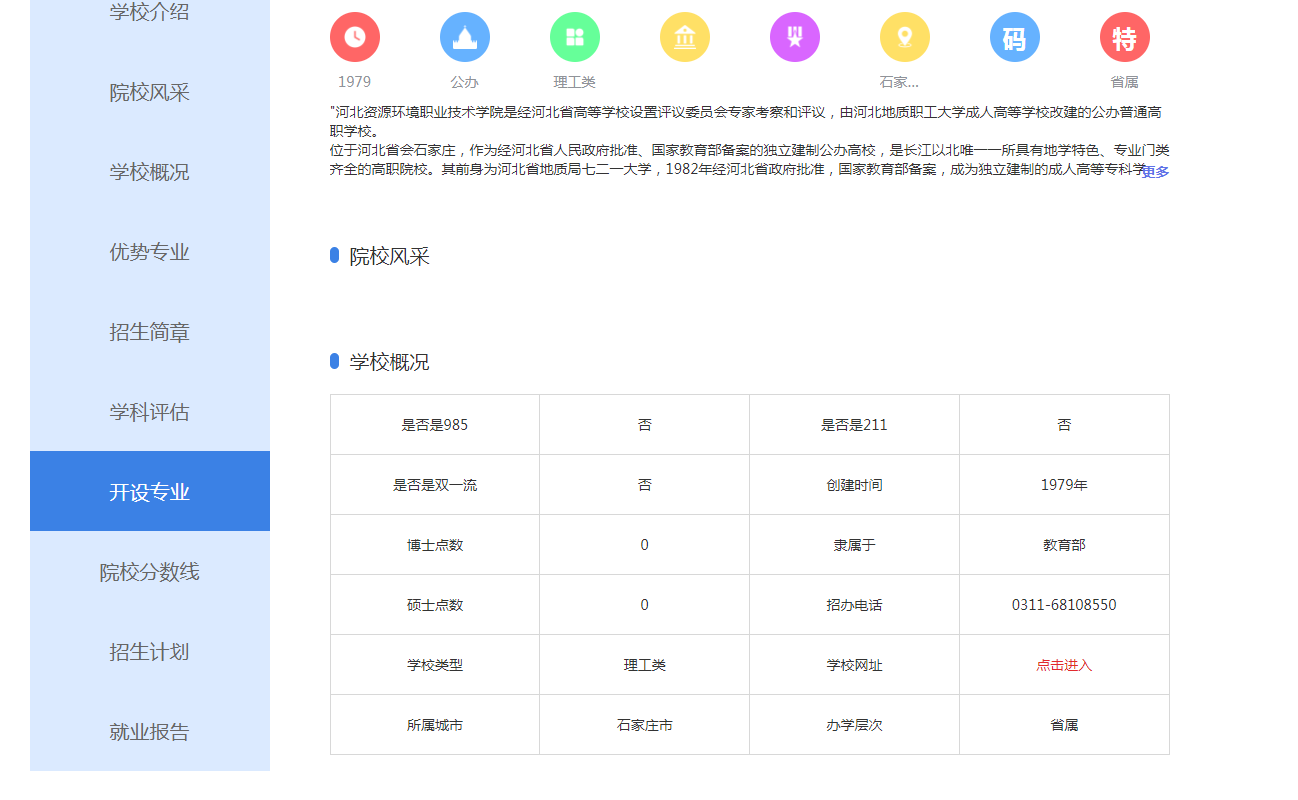Click the 公办 label under the building icon

pyautogui.click(x=464, y=82)
